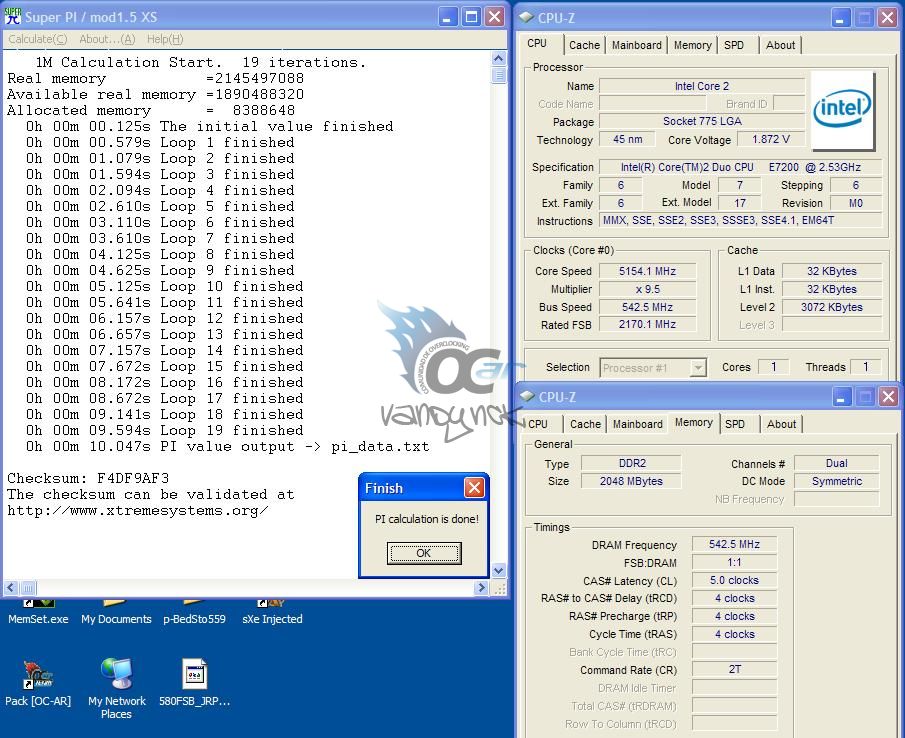
Task: Click the Channels # value Dual
Action: point(836,463)
